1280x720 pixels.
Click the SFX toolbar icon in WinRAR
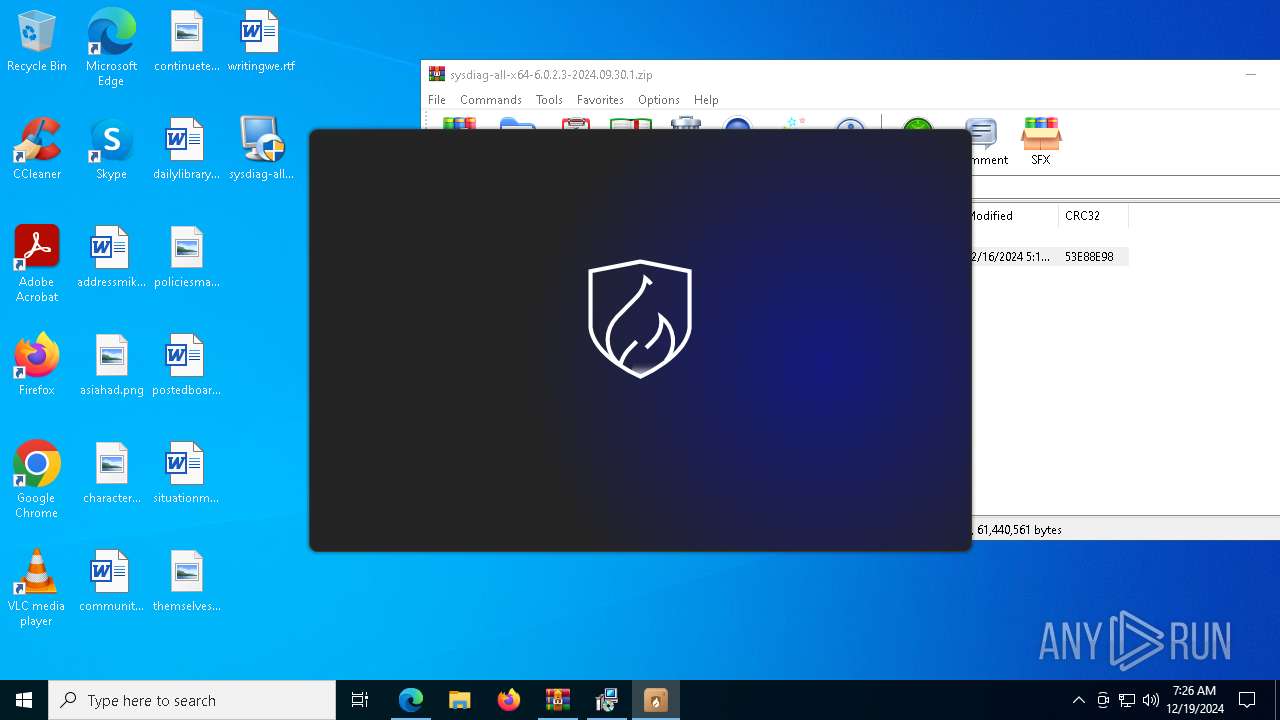(x=1041, y=142)
